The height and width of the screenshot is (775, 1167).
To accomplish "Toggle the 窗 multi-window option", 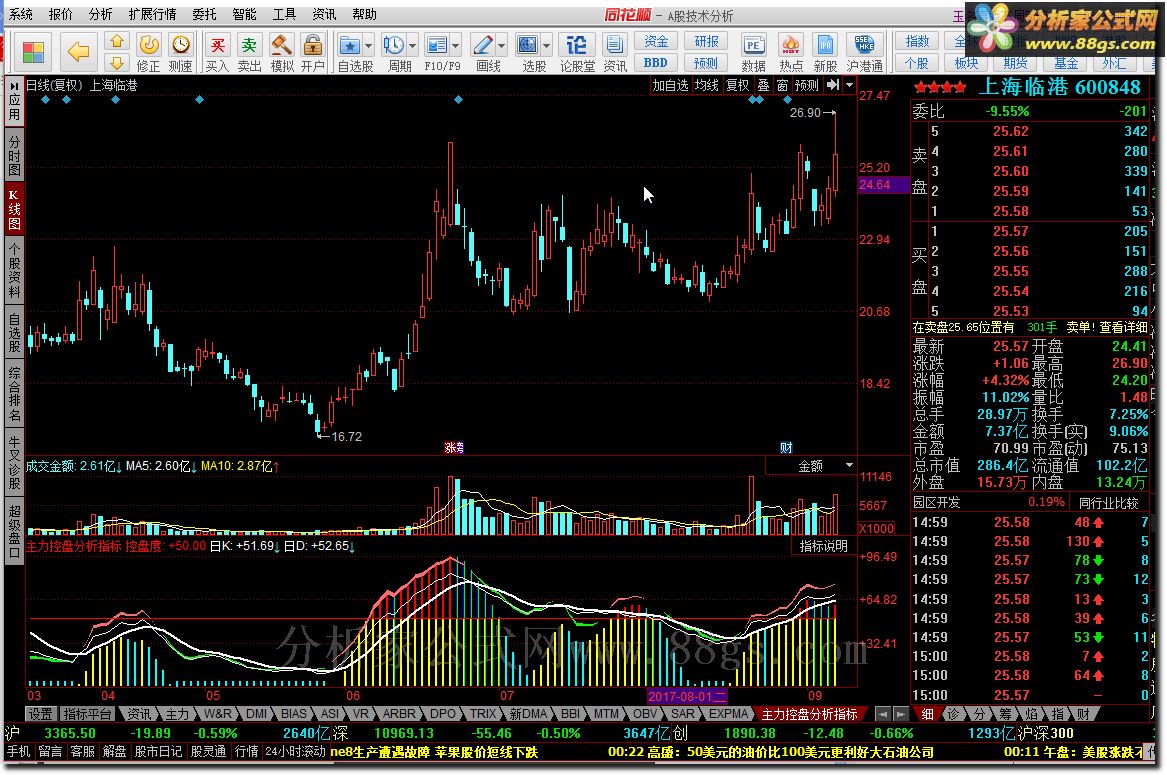I will pyautogui.click(x=782, y=85).
